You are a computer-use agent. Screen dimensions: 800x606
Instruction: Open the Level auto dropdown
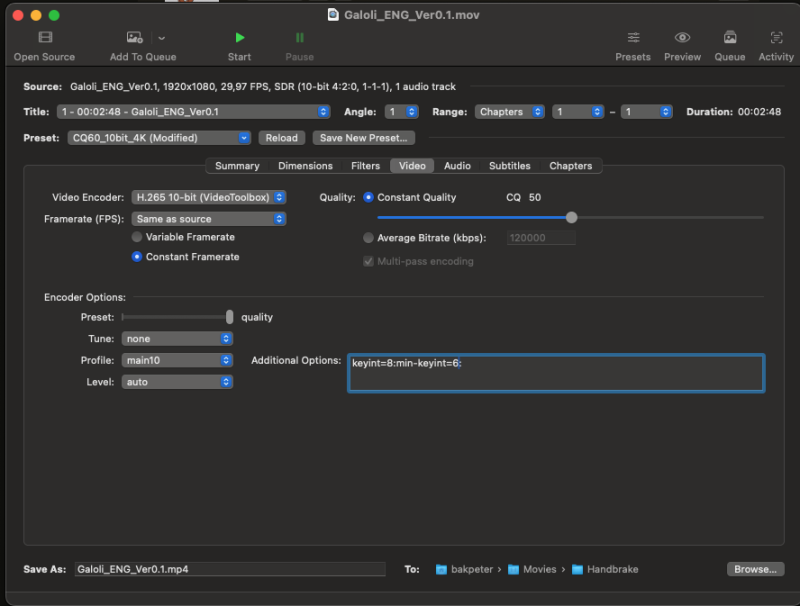177,382
